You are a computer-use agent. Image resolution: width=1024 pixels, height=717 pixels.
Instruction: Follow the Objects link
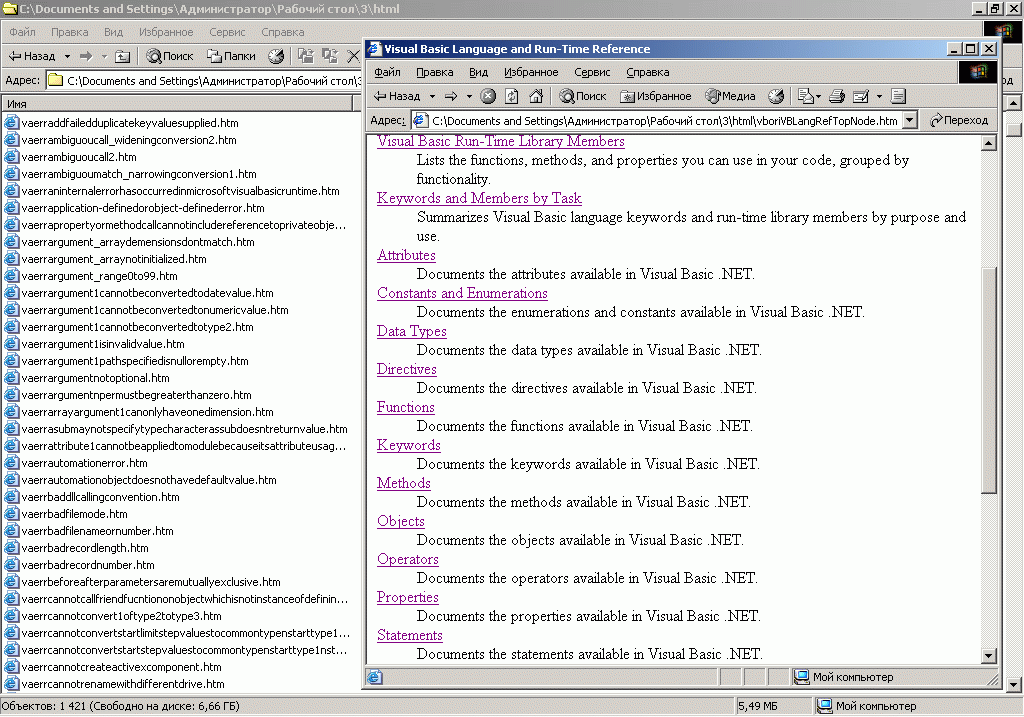click(401, 520)
